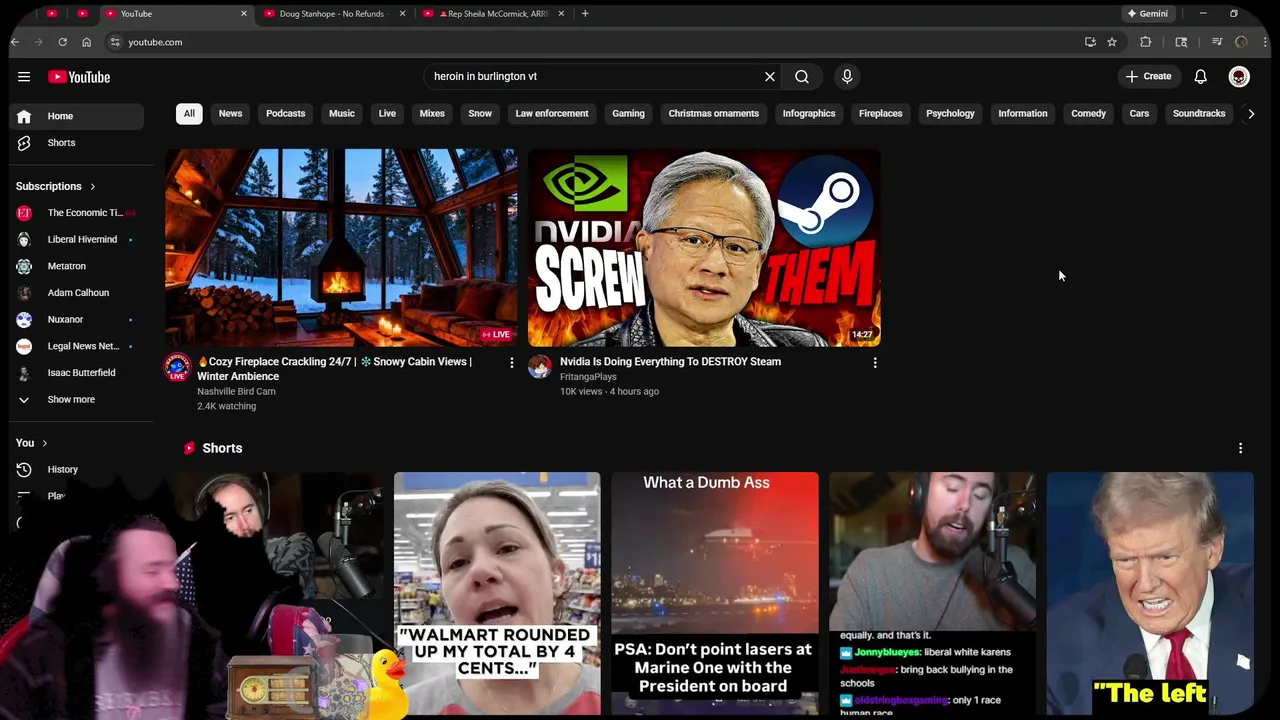Click the magnifier search button
The image size is (1280, 720).
pos(802,77)
